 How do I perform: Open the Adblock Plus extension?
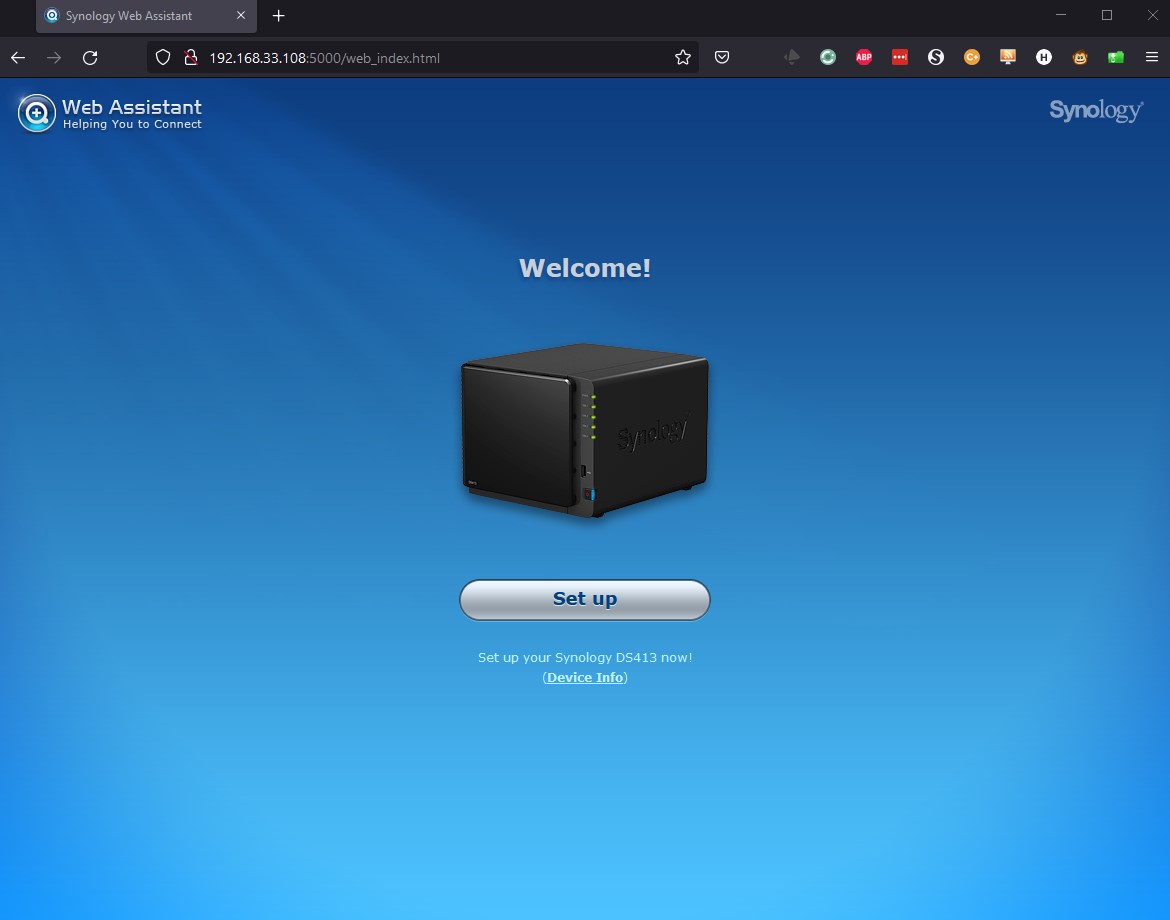pyautogui.click(x=864, y=58)
